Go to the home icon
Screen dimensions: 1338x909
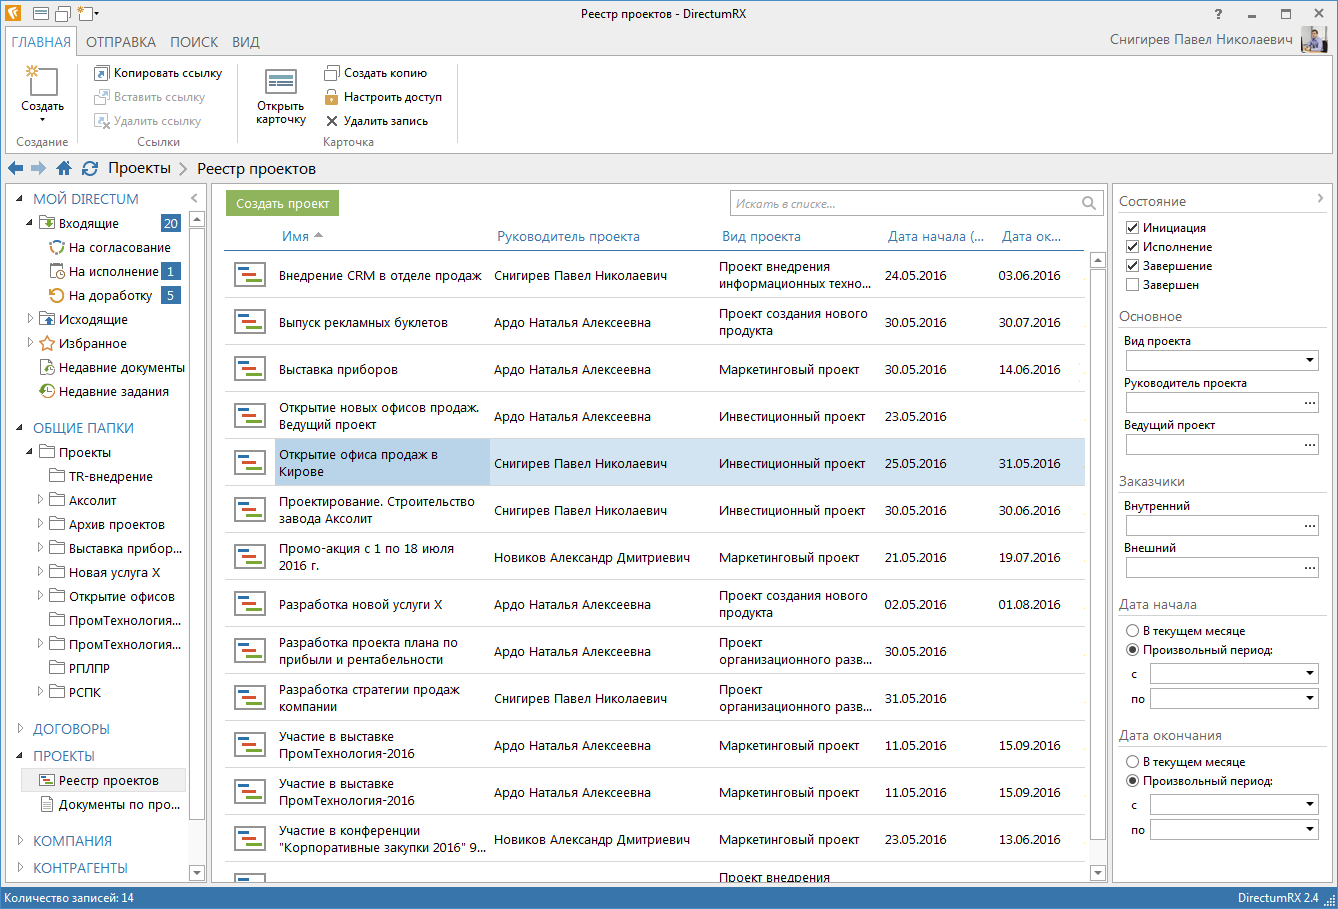pos(64,168)
